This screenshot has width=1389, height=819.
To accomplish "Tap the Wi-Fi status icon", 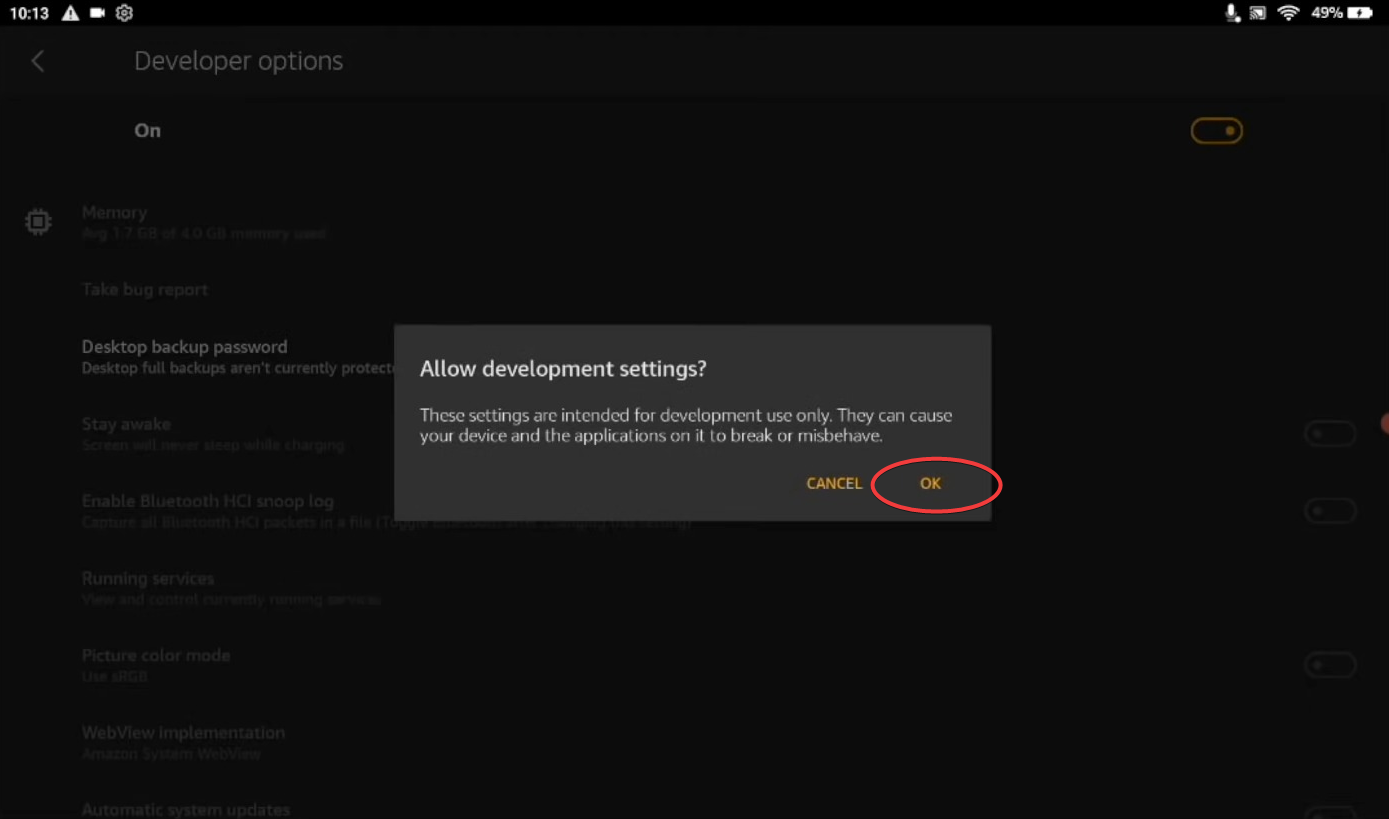I will coord(1288,13).
